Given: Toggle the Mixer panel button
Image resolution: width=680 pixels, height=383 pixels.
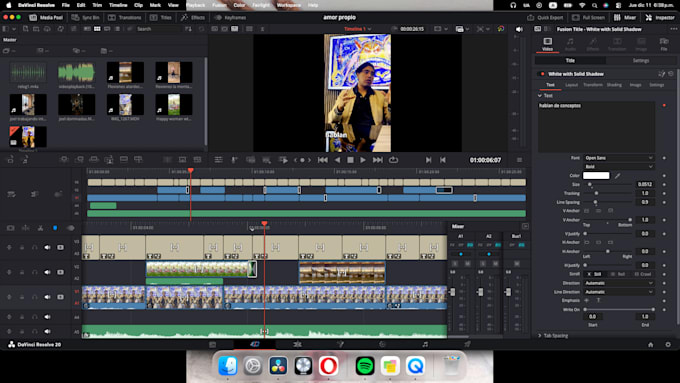Looking at the screenshot, I should coord(625,18).
